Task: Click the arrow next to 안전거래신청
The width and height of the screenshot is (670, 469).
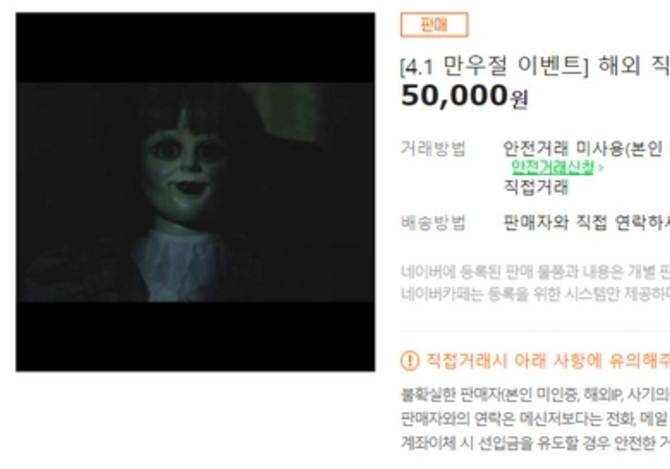Action: click(601, 168)
